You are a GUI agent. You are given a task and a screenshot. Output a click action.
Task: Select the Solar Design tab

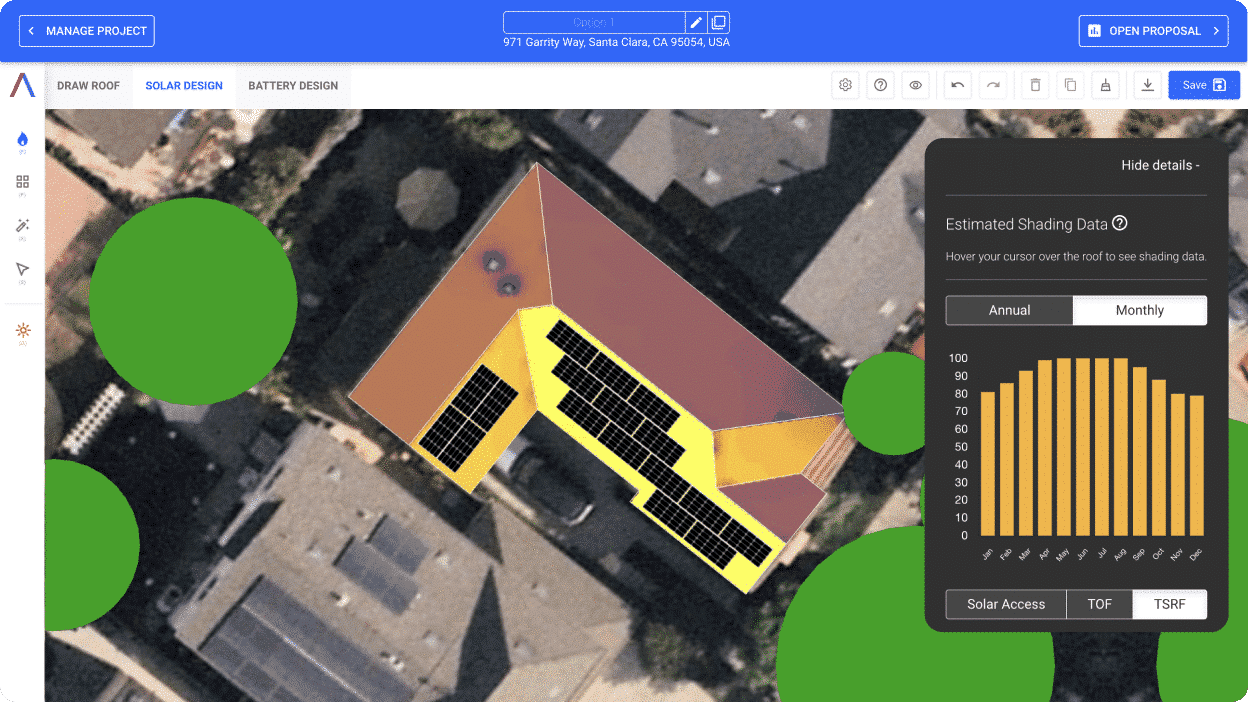pos(184,86)
